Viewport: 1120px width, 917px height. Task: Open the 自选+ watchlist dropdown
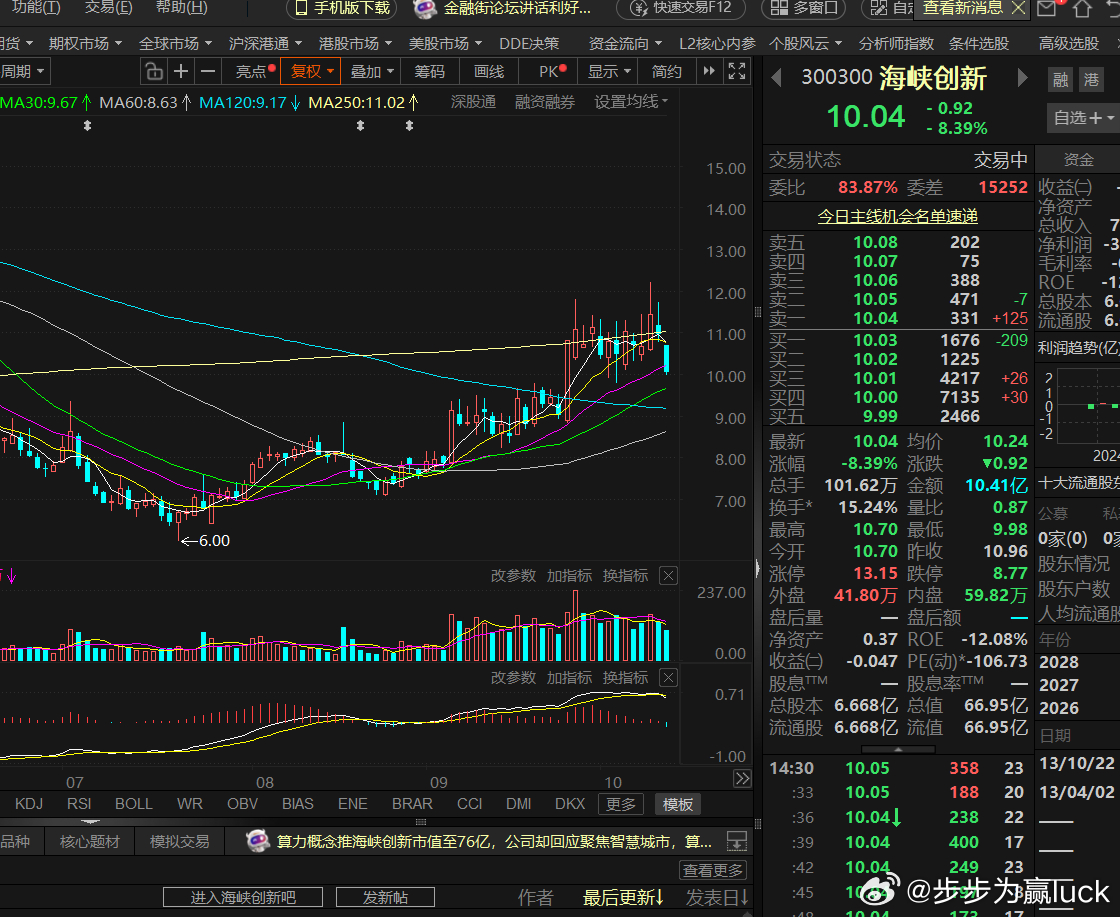click(1084, 118)
